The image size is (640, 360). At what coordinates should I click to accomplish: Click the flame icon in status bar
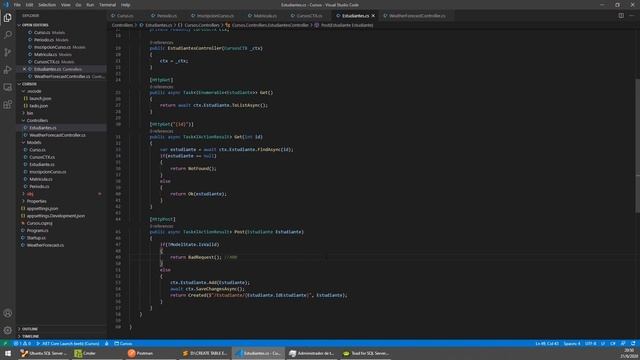pyautogui.click(x=107, y=344)
